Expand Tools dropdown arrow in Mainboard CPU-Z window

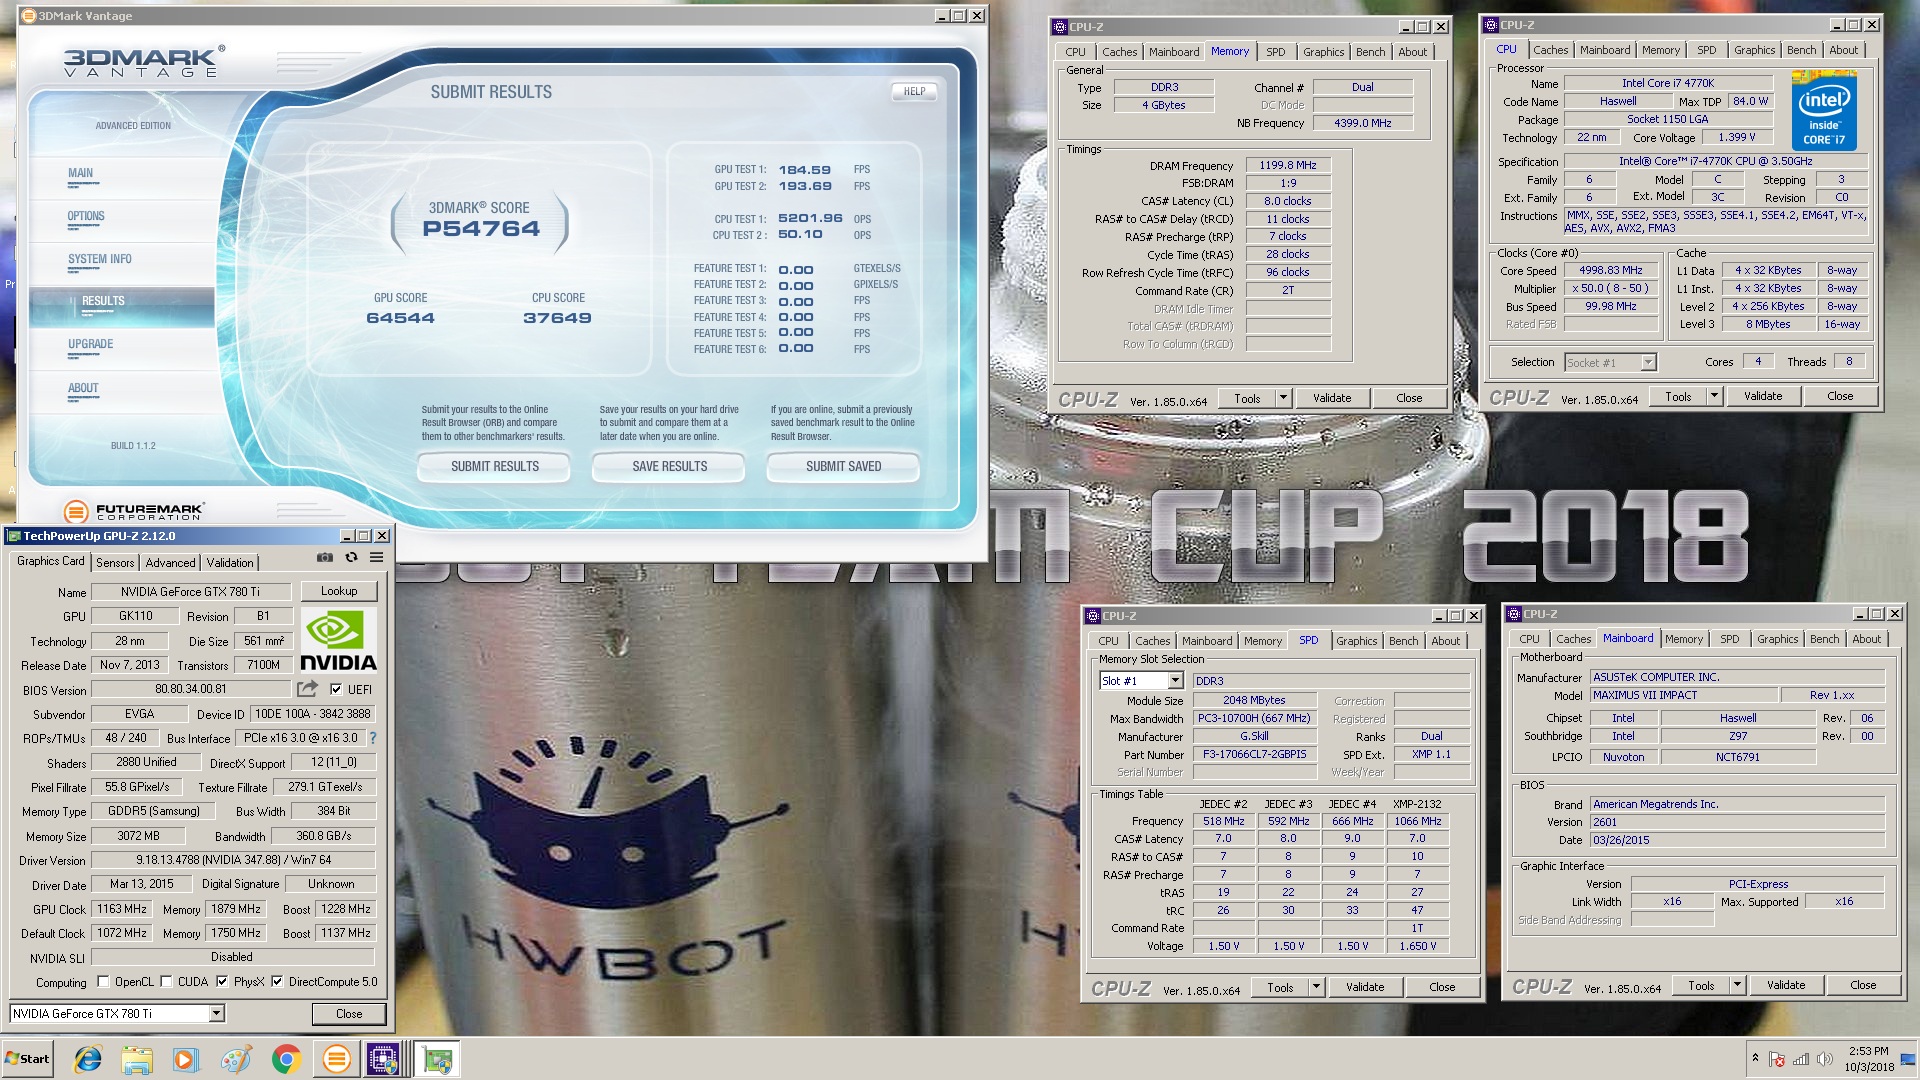1737,985
